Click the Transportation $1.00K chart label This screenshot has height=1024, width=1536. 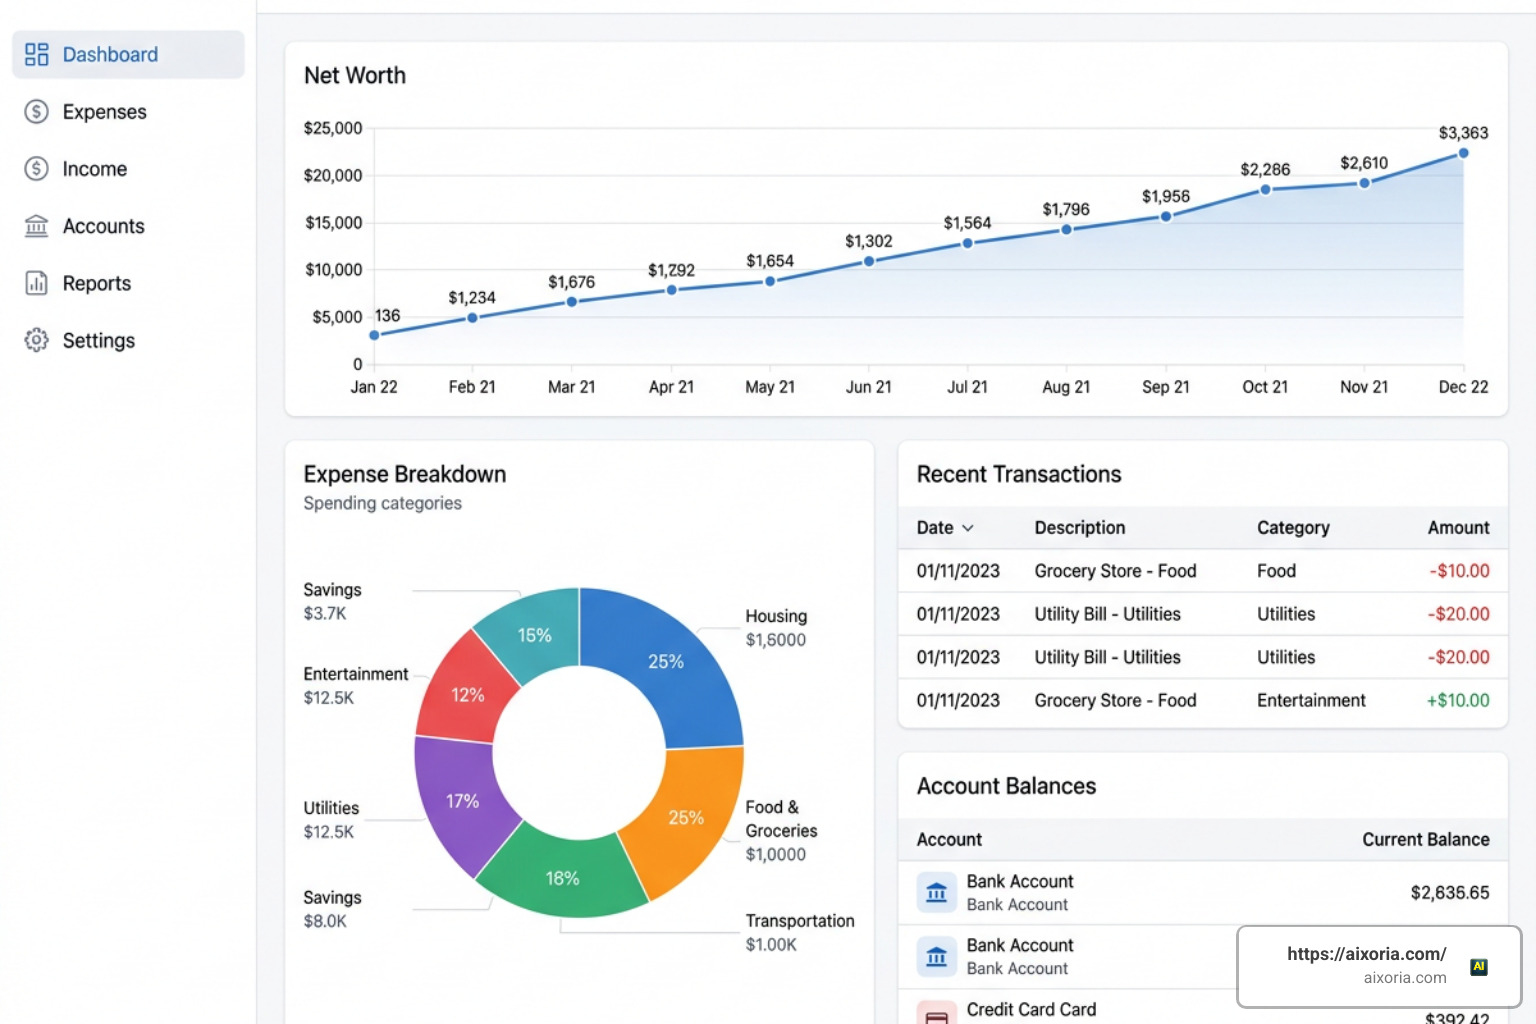(800, 932)
